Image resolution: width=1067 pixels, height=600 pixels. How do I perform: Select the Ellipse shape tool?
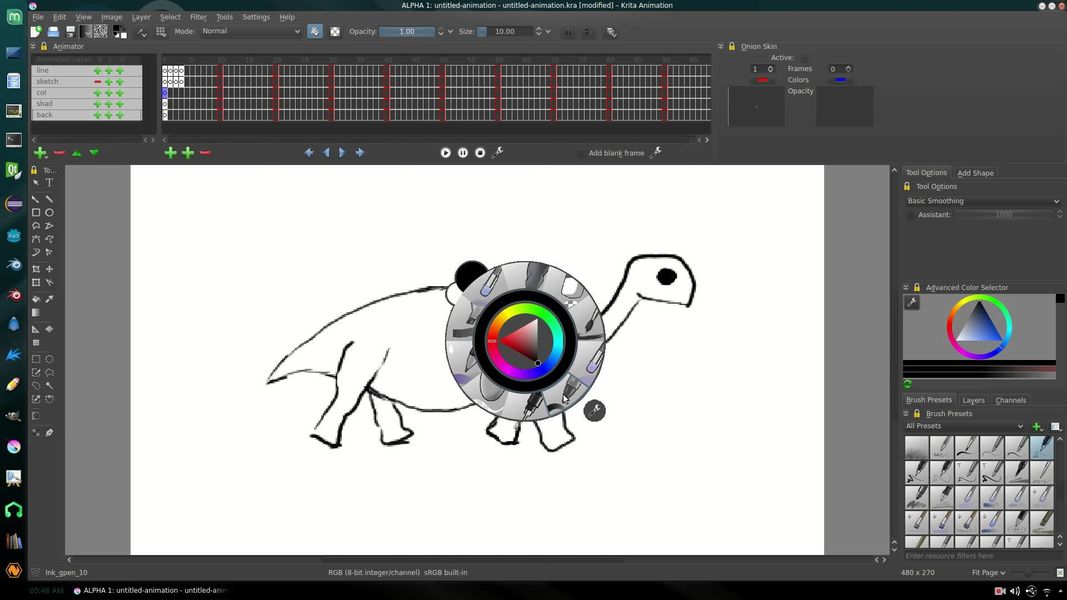point(49,212)
